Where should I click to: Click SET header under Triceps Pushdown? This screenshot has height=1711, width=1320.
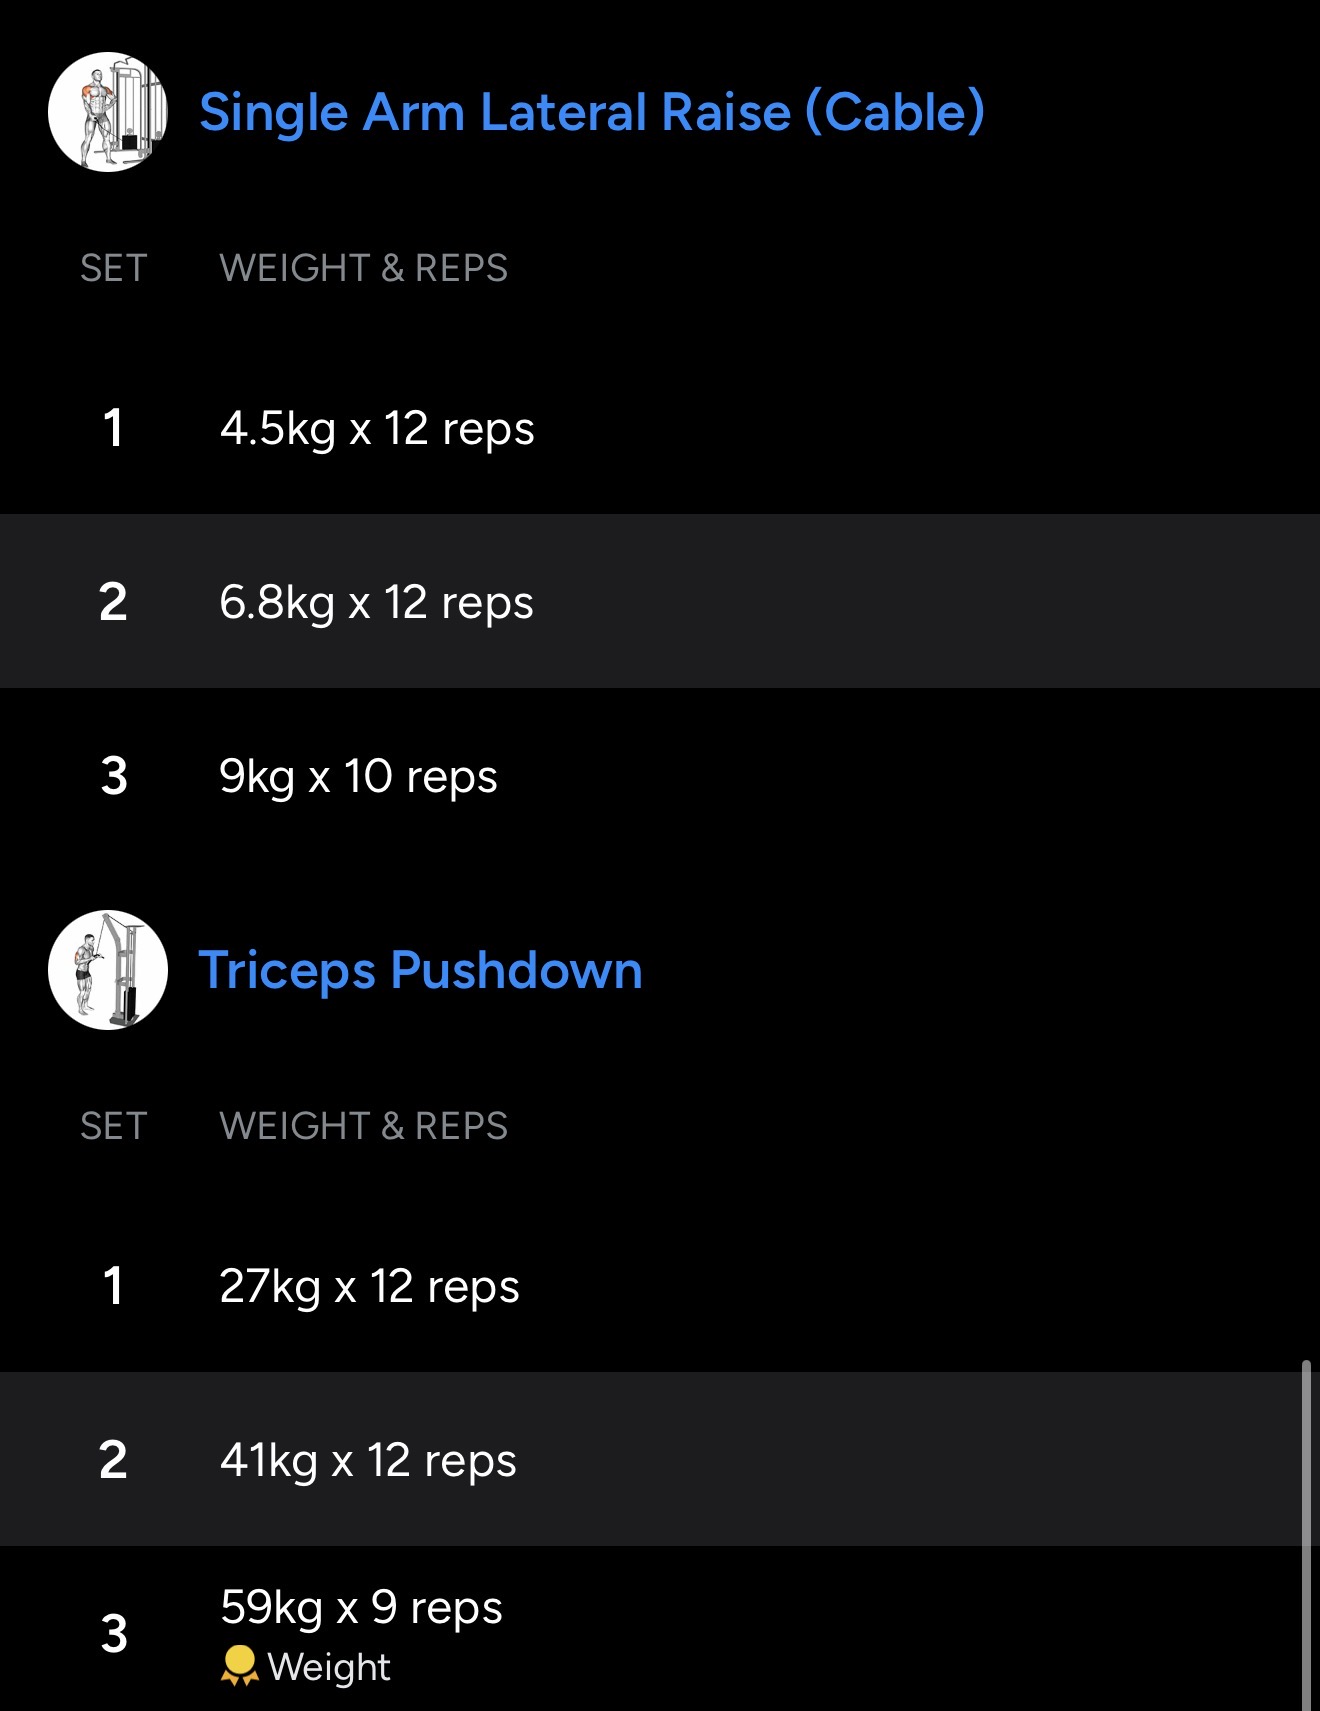coord(114,1126)
